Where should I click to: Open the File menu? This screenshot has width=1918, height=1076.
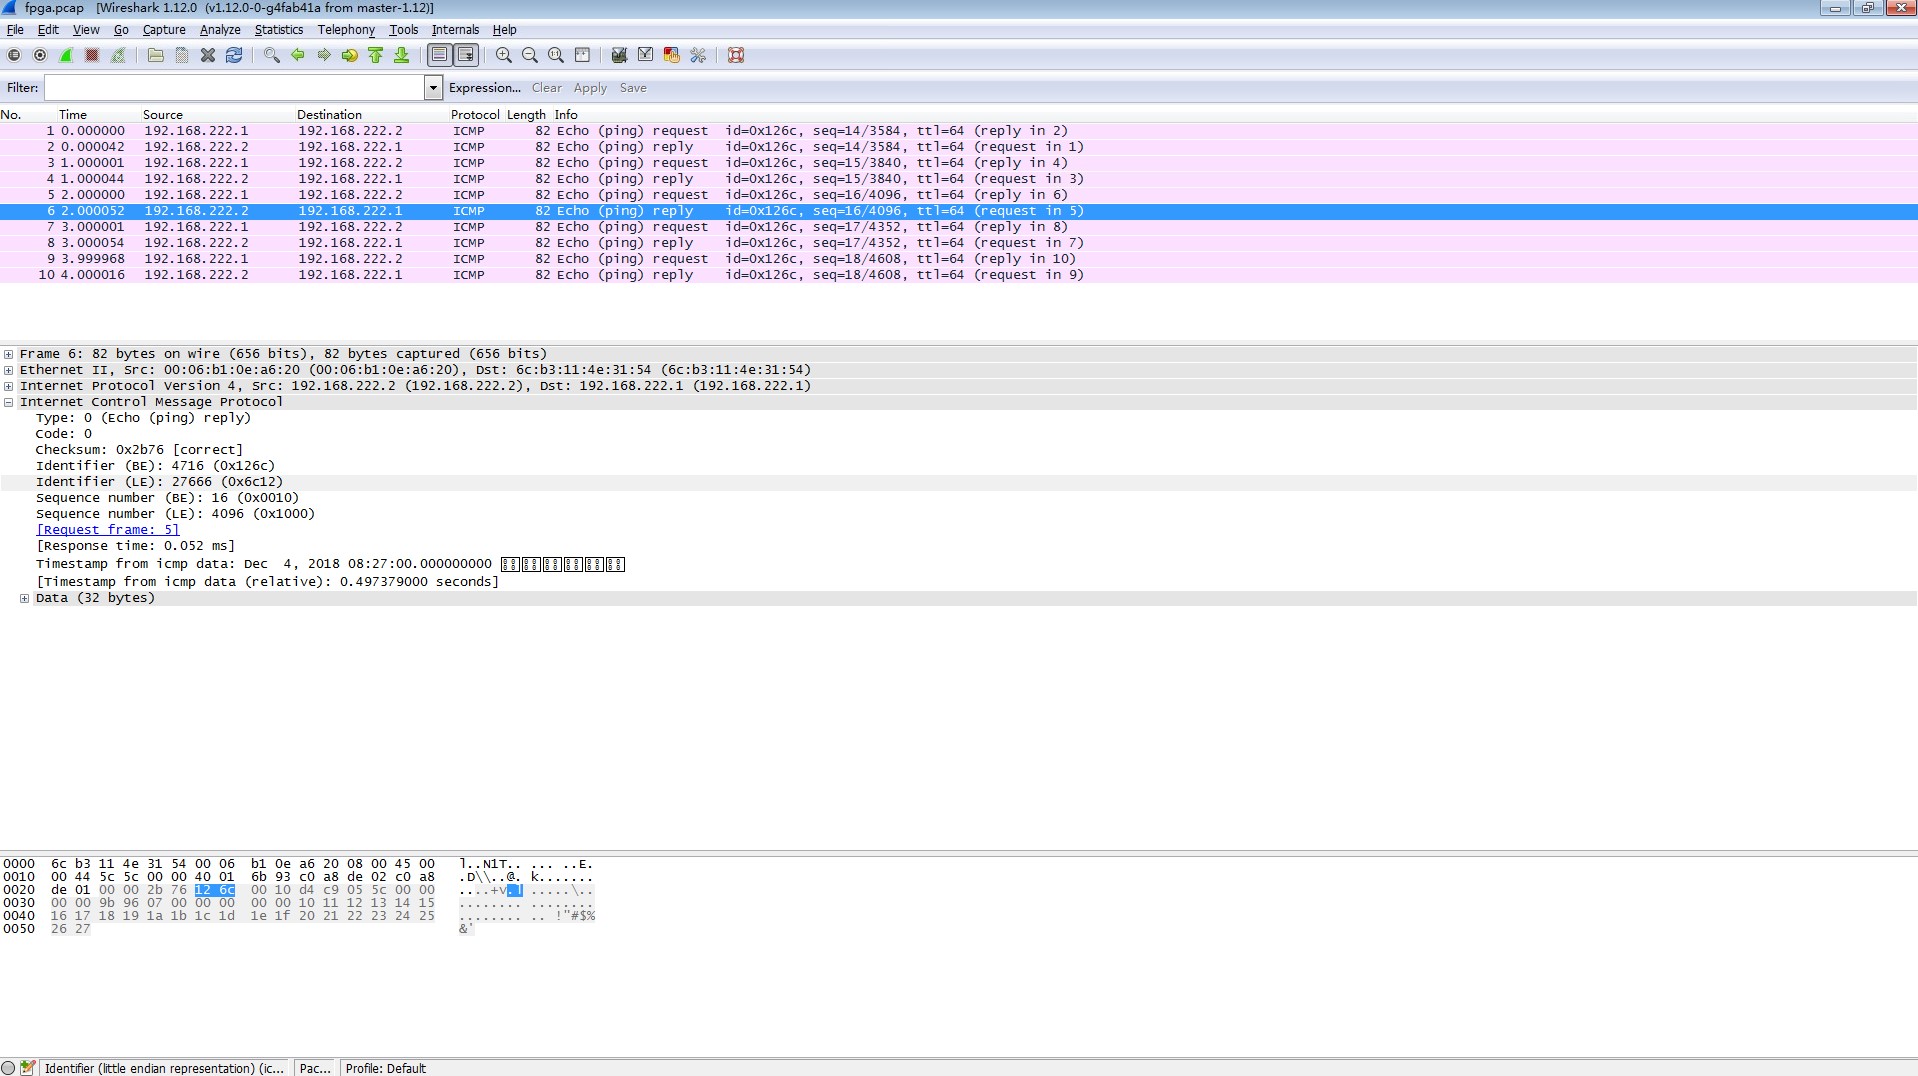pos(15,30)
